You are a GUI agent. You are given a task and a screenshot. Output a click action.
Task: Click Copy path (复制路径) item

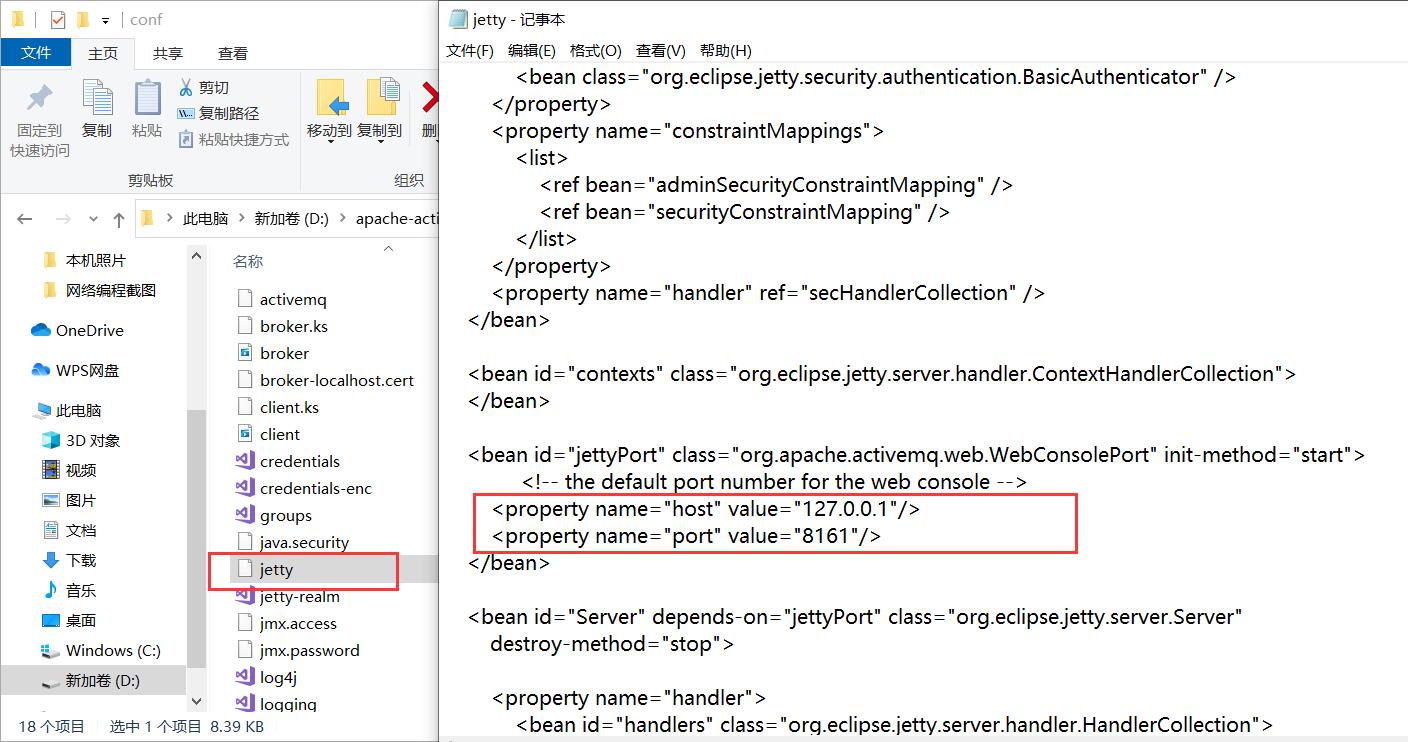218,113
